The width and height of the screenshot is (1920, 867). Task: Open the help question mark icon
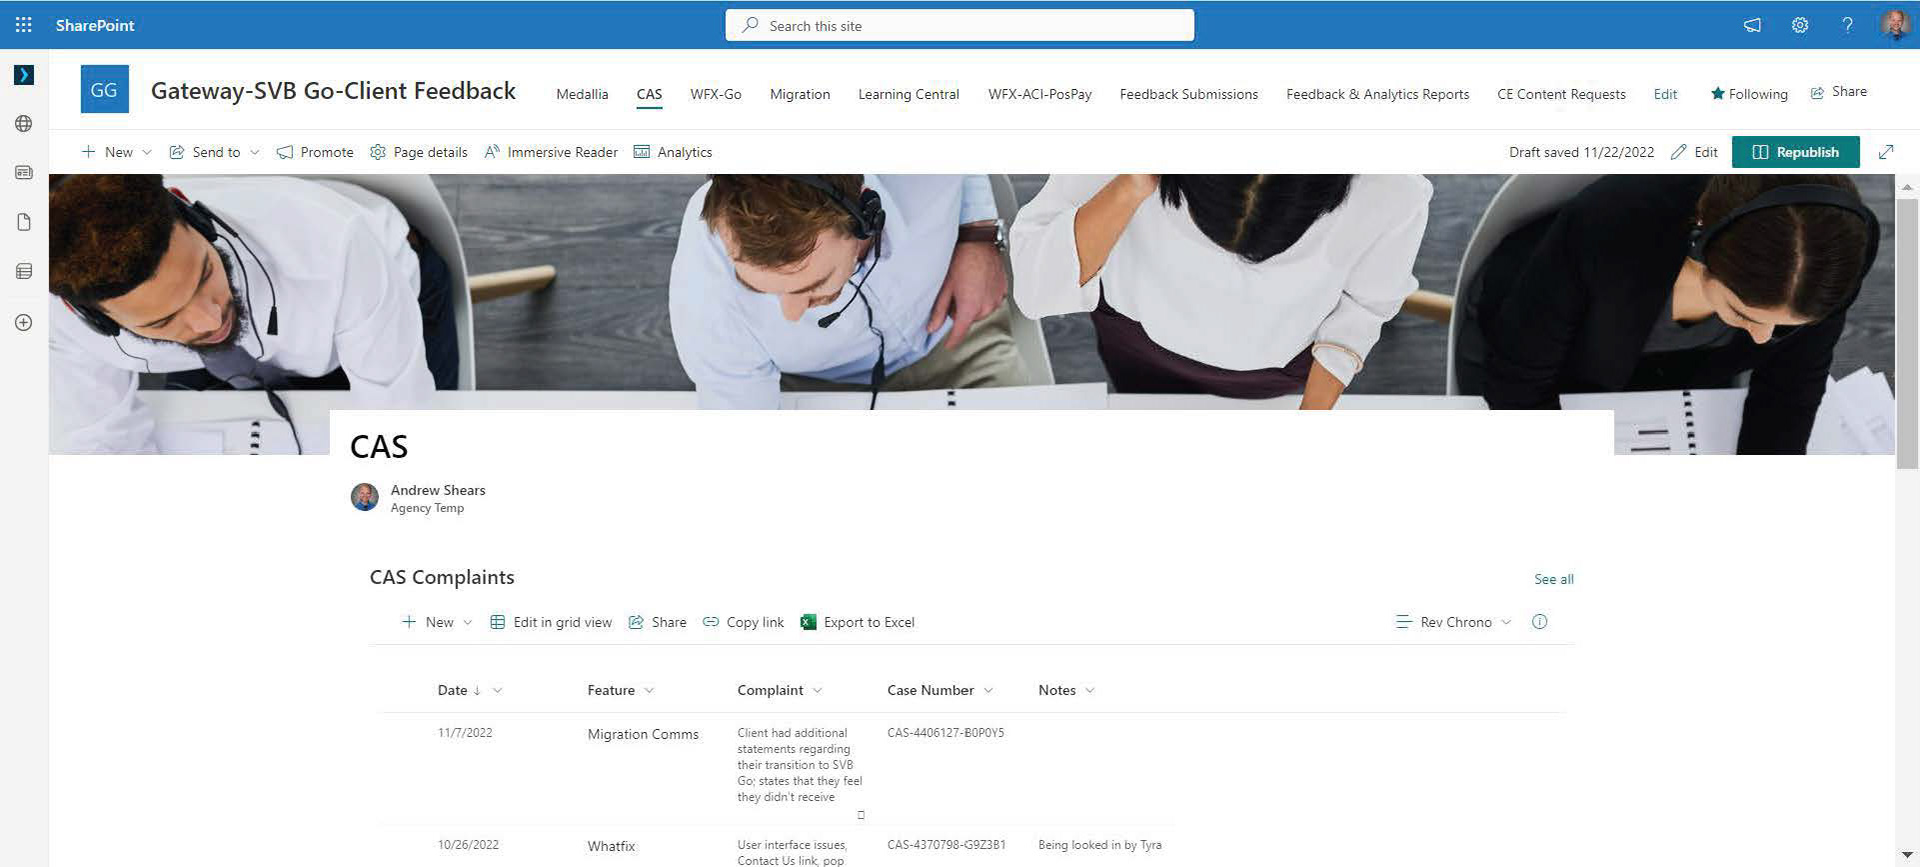click(1847, 25)
